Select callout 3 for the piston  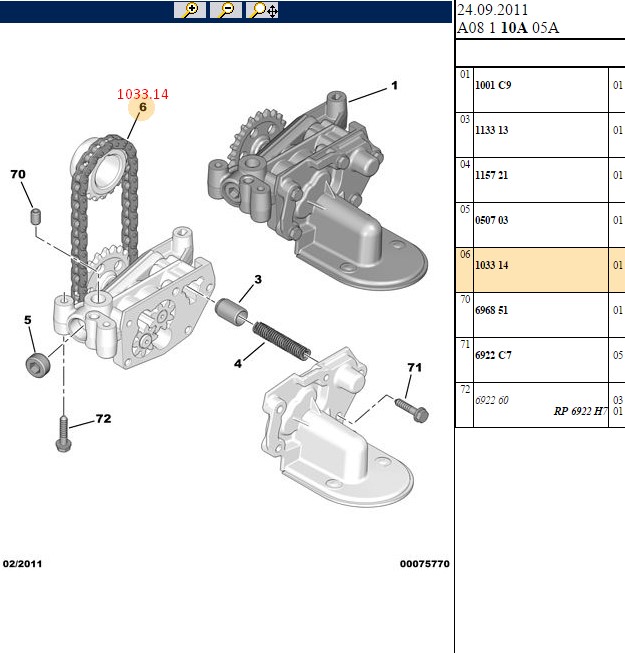pos(258,279)
